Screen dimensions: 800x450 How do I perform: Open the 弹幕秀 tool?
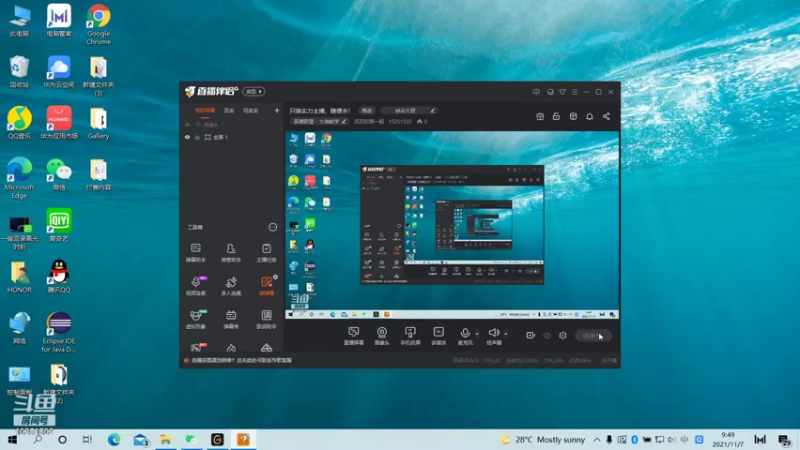(231, 319)
